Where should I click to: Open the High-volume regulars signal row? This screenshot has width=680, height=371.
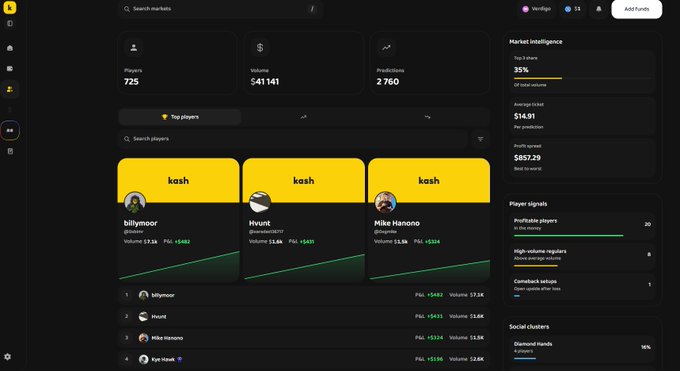(x=582, y=256)
